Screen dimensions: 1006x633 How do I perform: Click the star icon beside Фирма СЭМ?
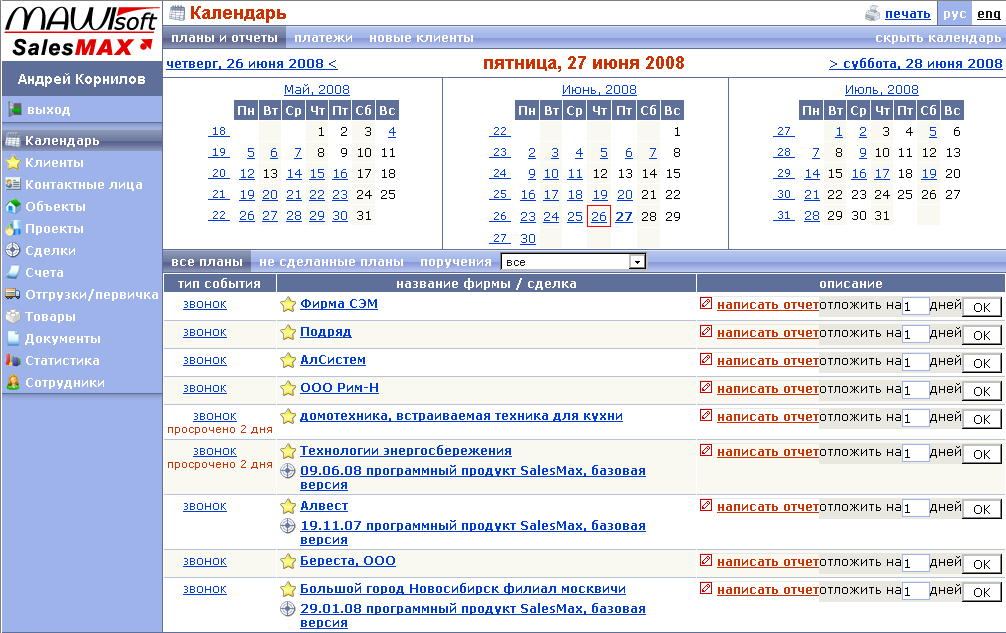[288, 304]
